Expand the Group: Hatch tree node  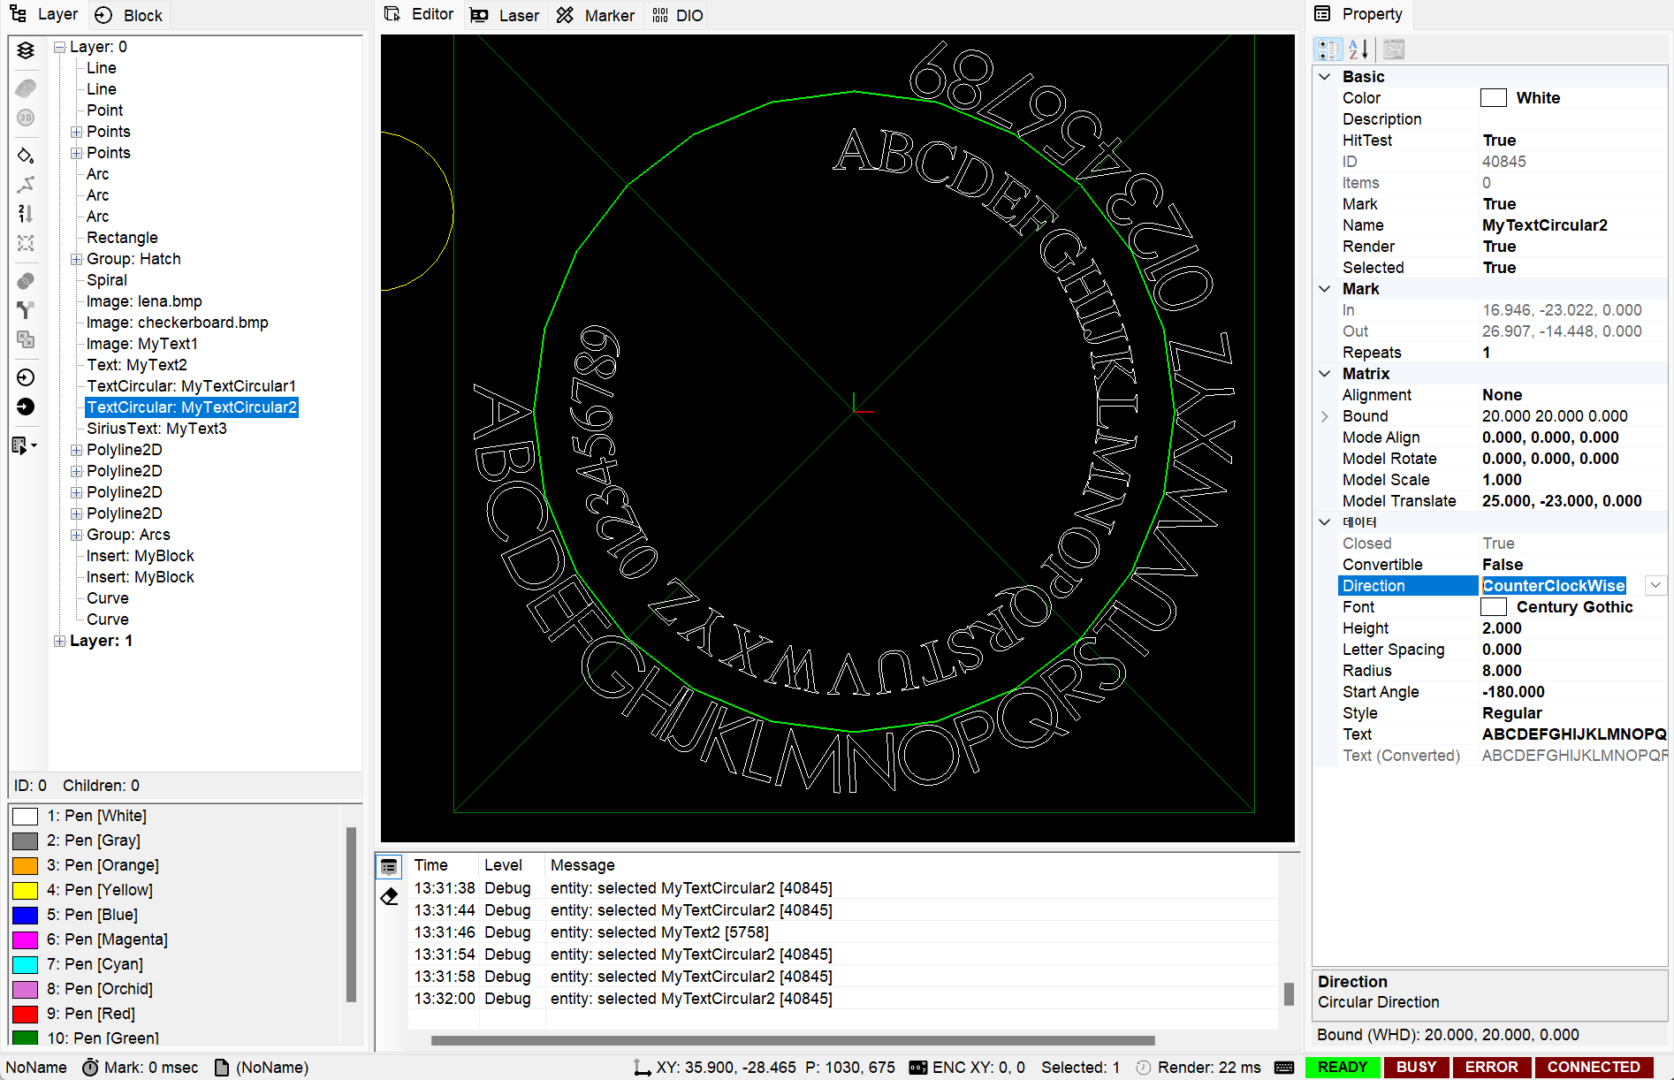(76, 259)
